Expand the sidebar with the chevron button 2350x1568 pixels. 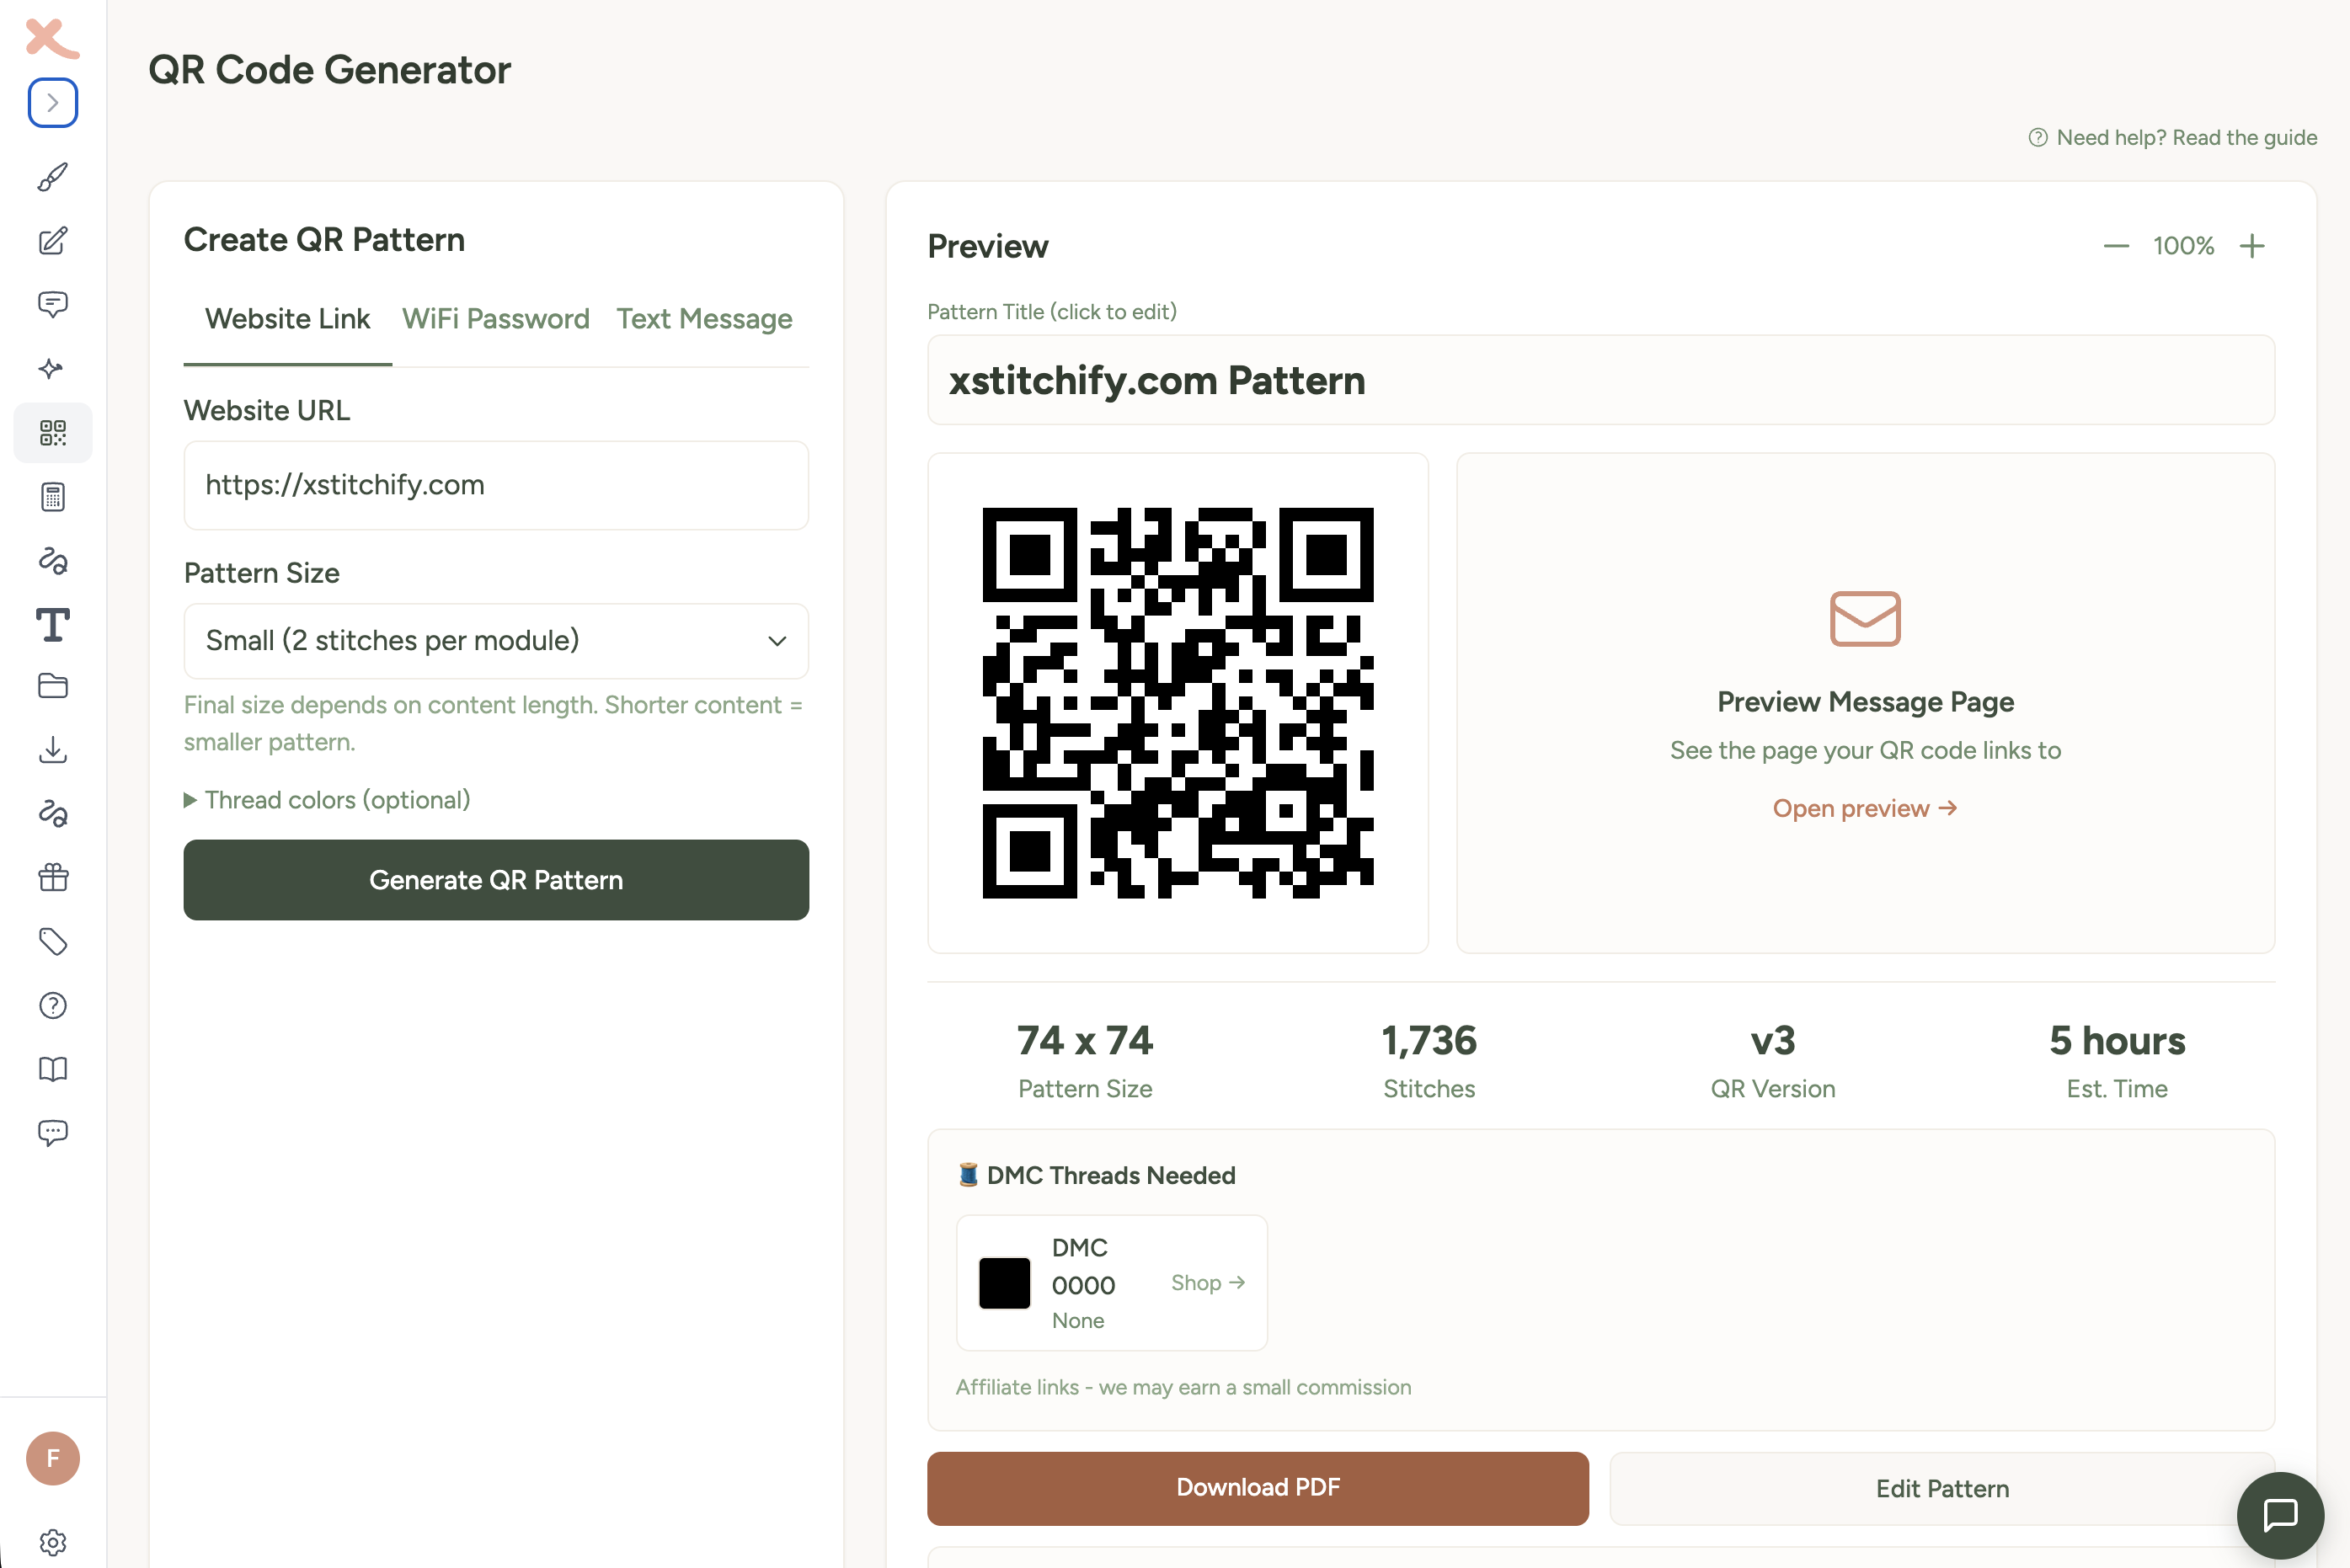click(x=53, y=102)
